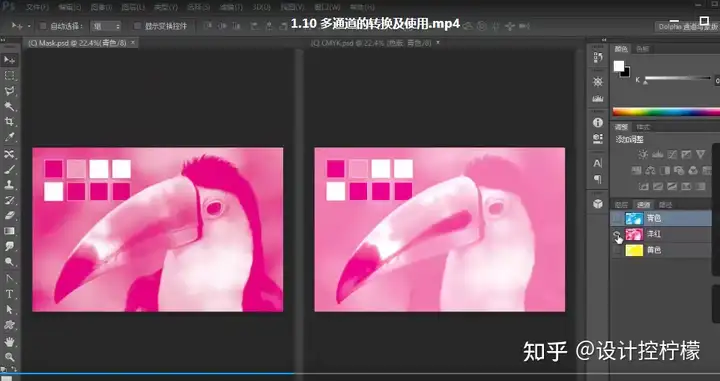The width and height of the screenshot is (720, 381).
Task: Select the Magic Wand tool
Action: tap(9, 106)
